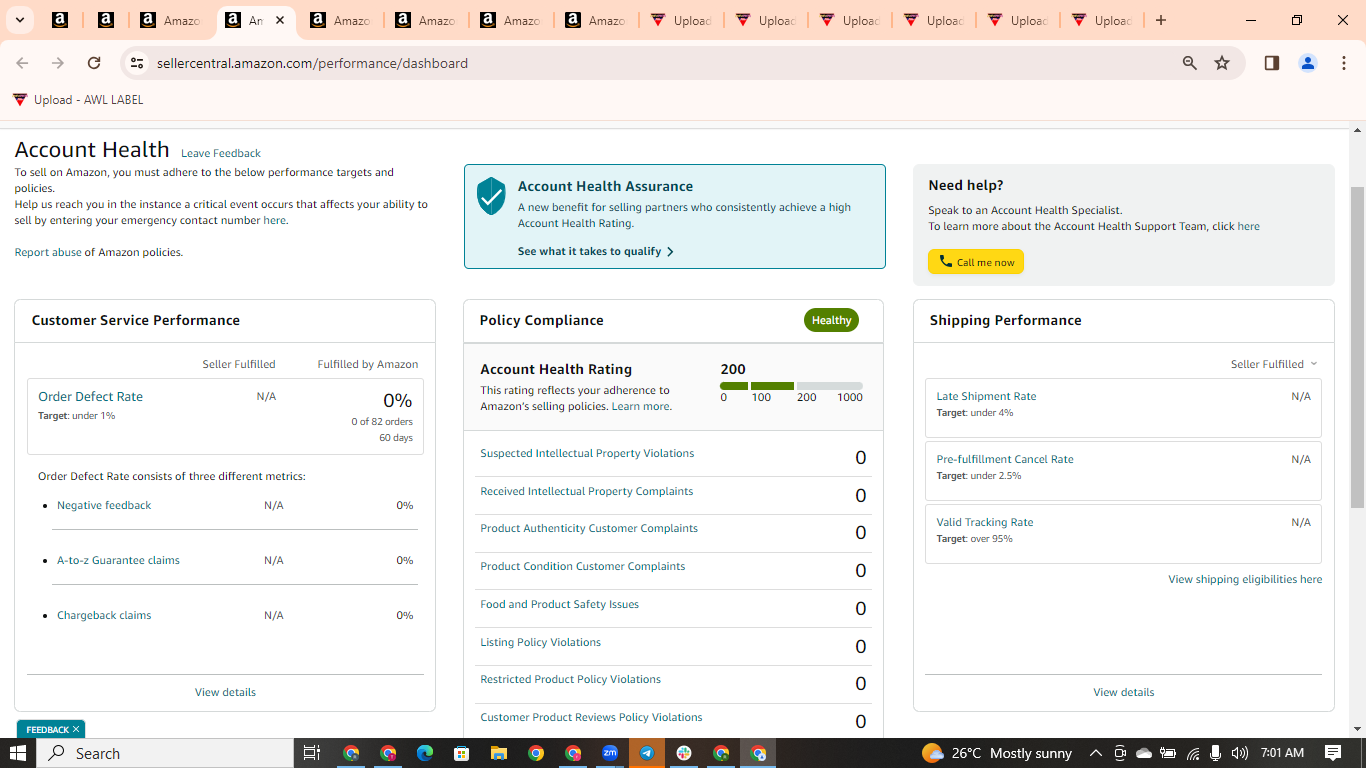Close the Feedback tag with its X
Screen dimensions: 1366x768
pos(76,729)
